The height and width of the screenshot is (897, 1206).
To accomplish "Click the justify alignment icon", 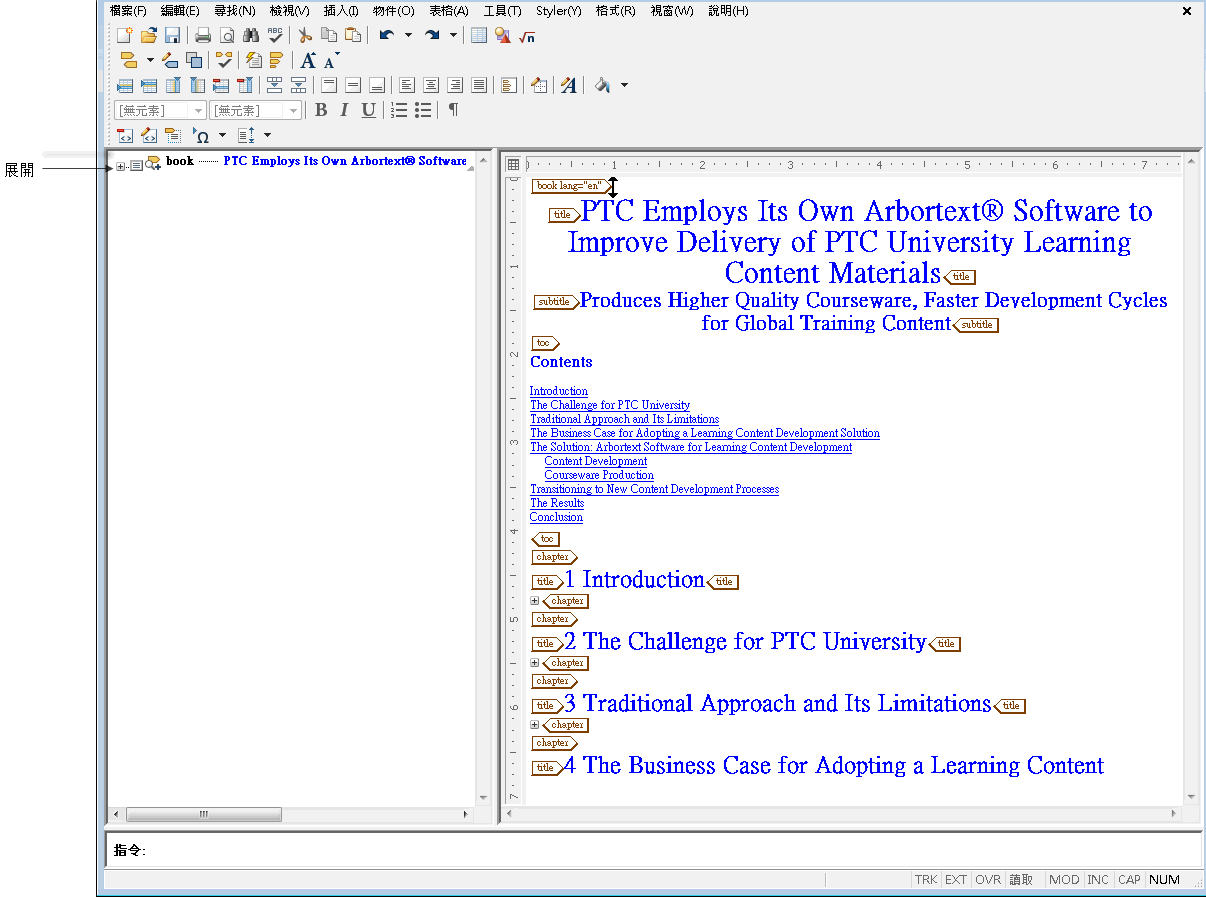I will pyautogui.click(x=479, y=85).
